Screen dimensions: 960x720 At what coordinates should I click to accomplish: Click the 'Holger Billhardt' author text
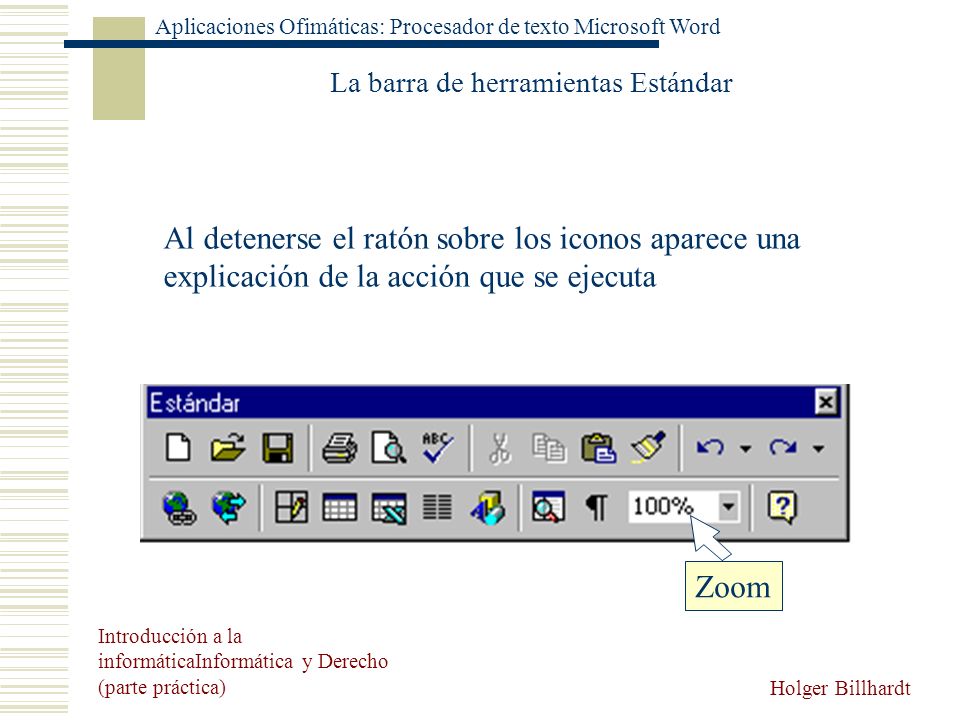pos(840,688)
